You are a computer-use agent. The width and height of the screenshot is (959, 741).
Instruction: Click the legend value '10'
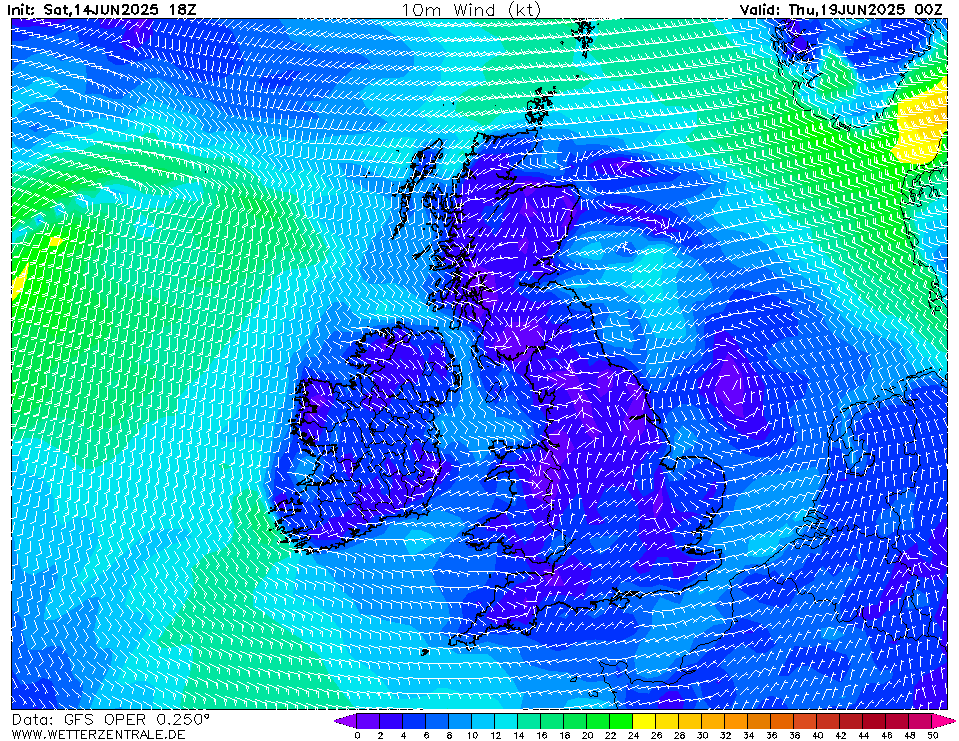(x=472, y=735)
